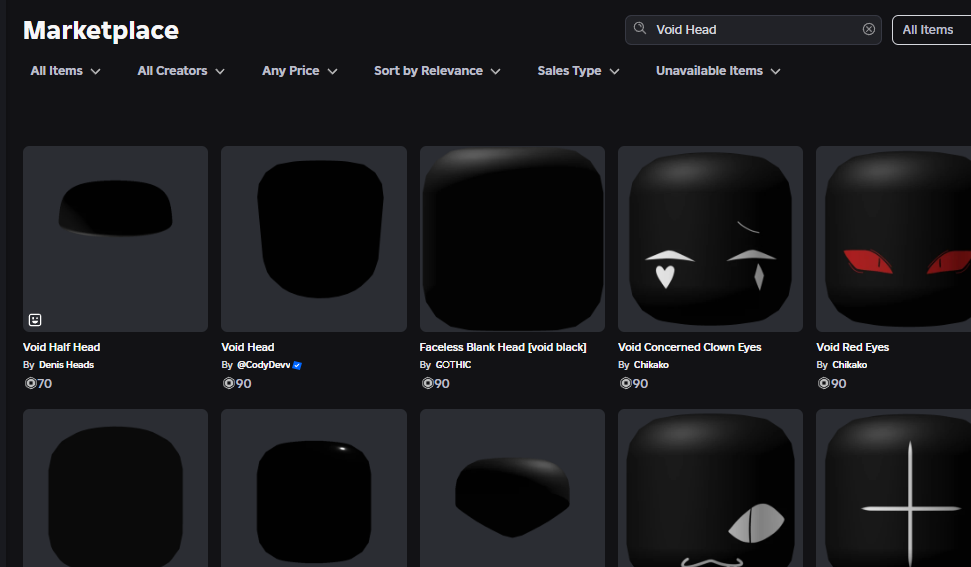
Task: Click the Void Red Eyes title link
Action: click(x=852, y=347)
